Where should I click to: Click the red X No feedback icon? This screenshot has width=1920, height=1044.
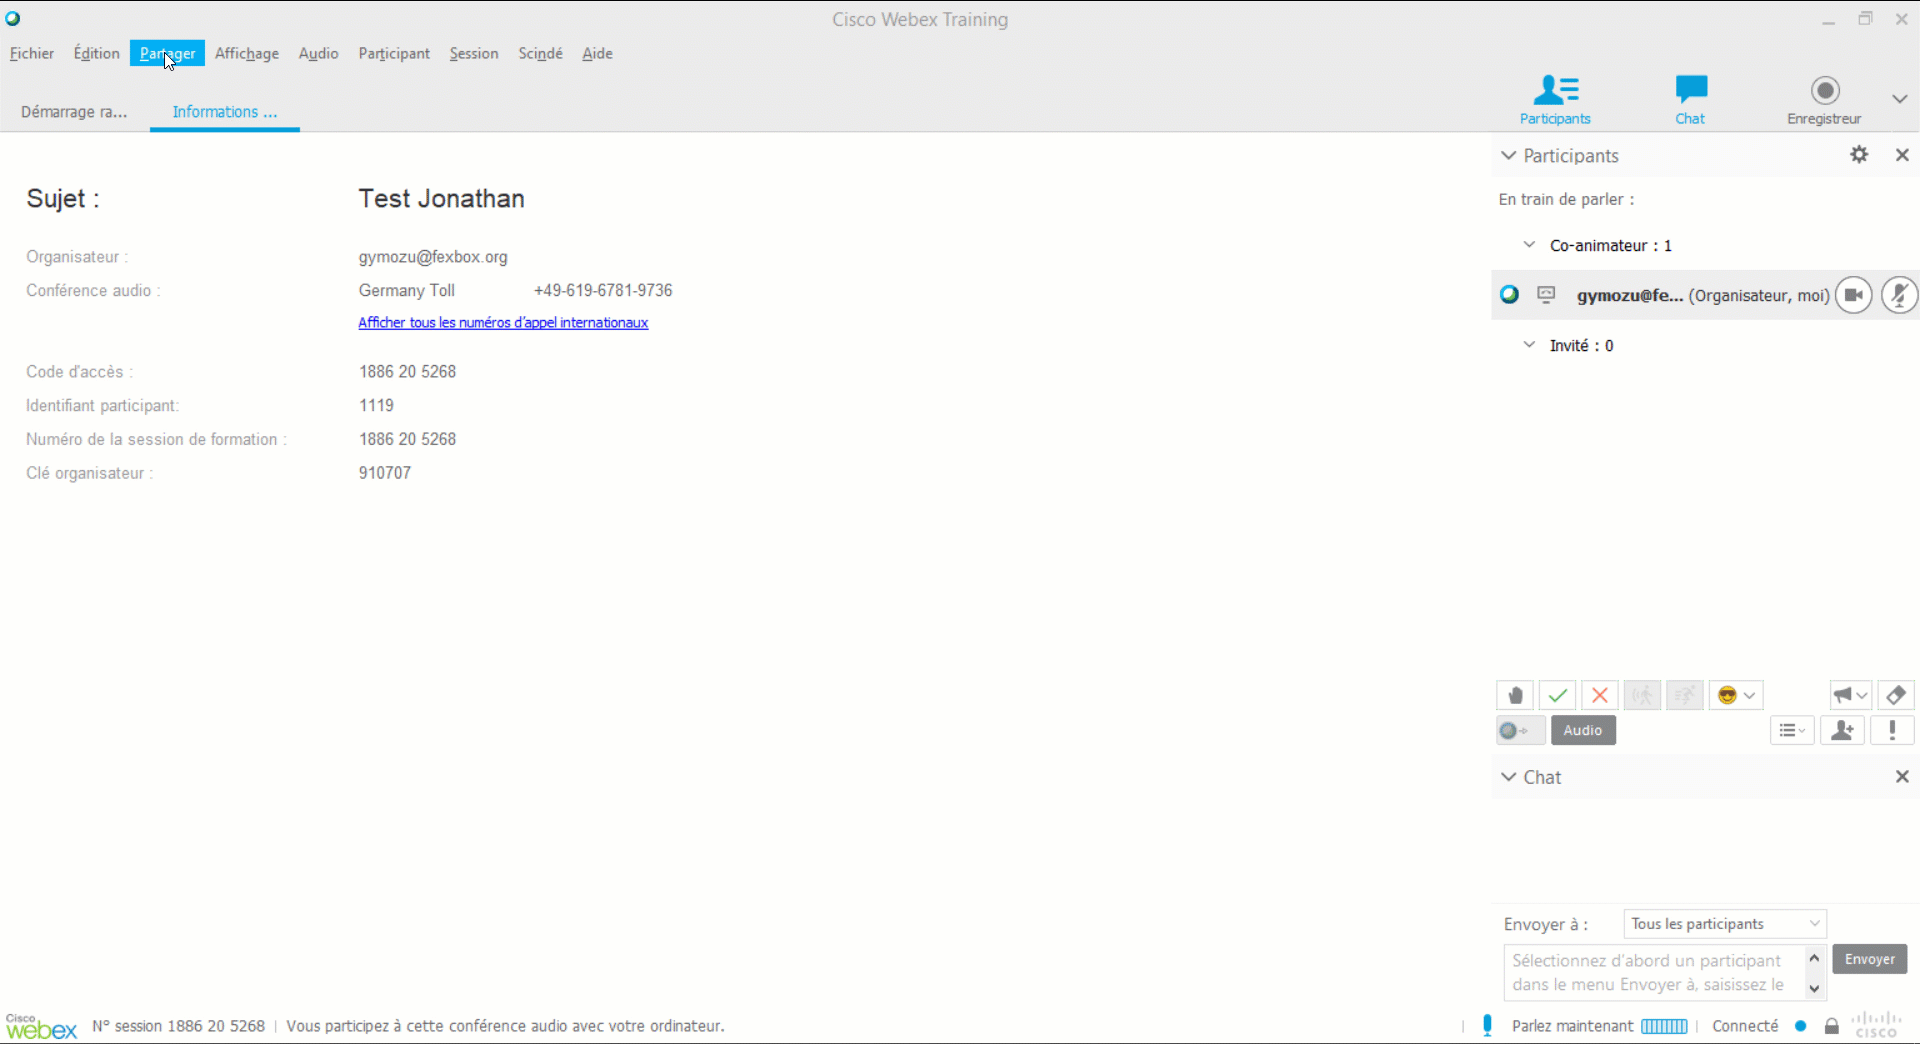coord(1599,695)
